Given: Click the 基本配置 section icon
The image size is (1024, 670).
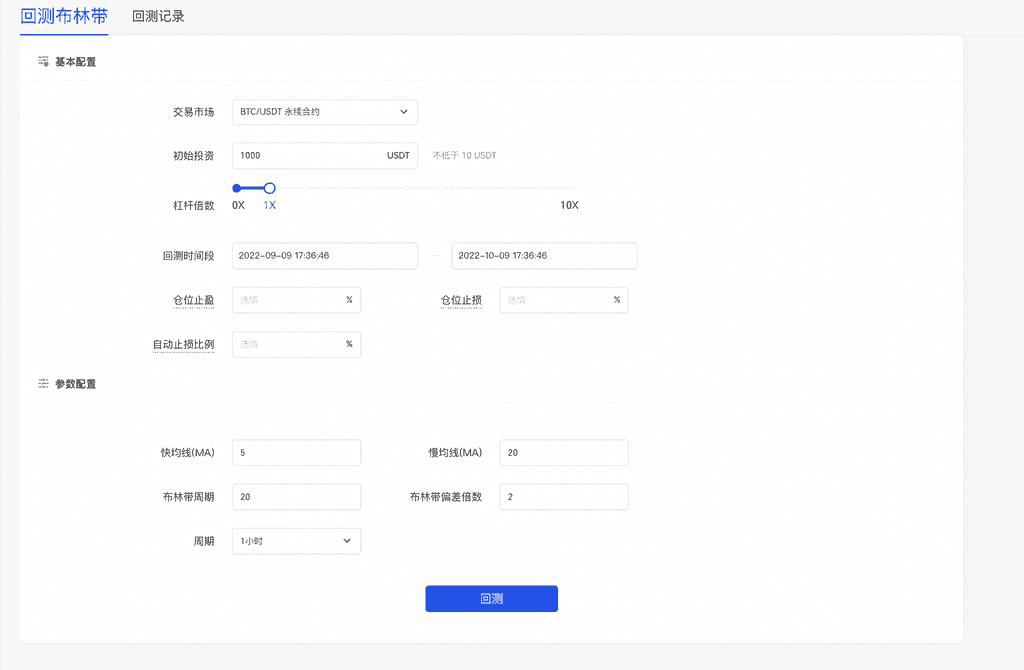Looking at the screenshot, I should point(43,62).
